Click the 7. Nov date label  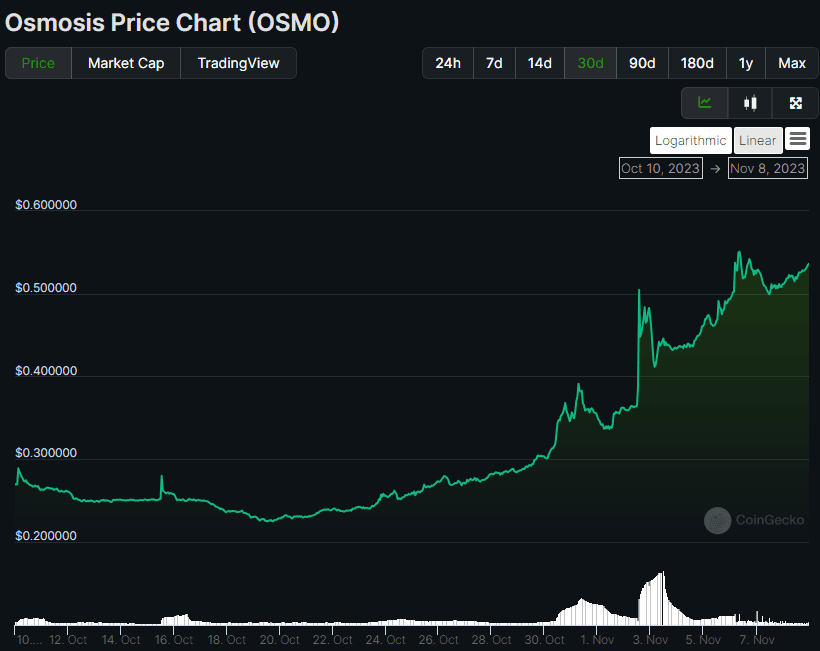coord(756,640)
